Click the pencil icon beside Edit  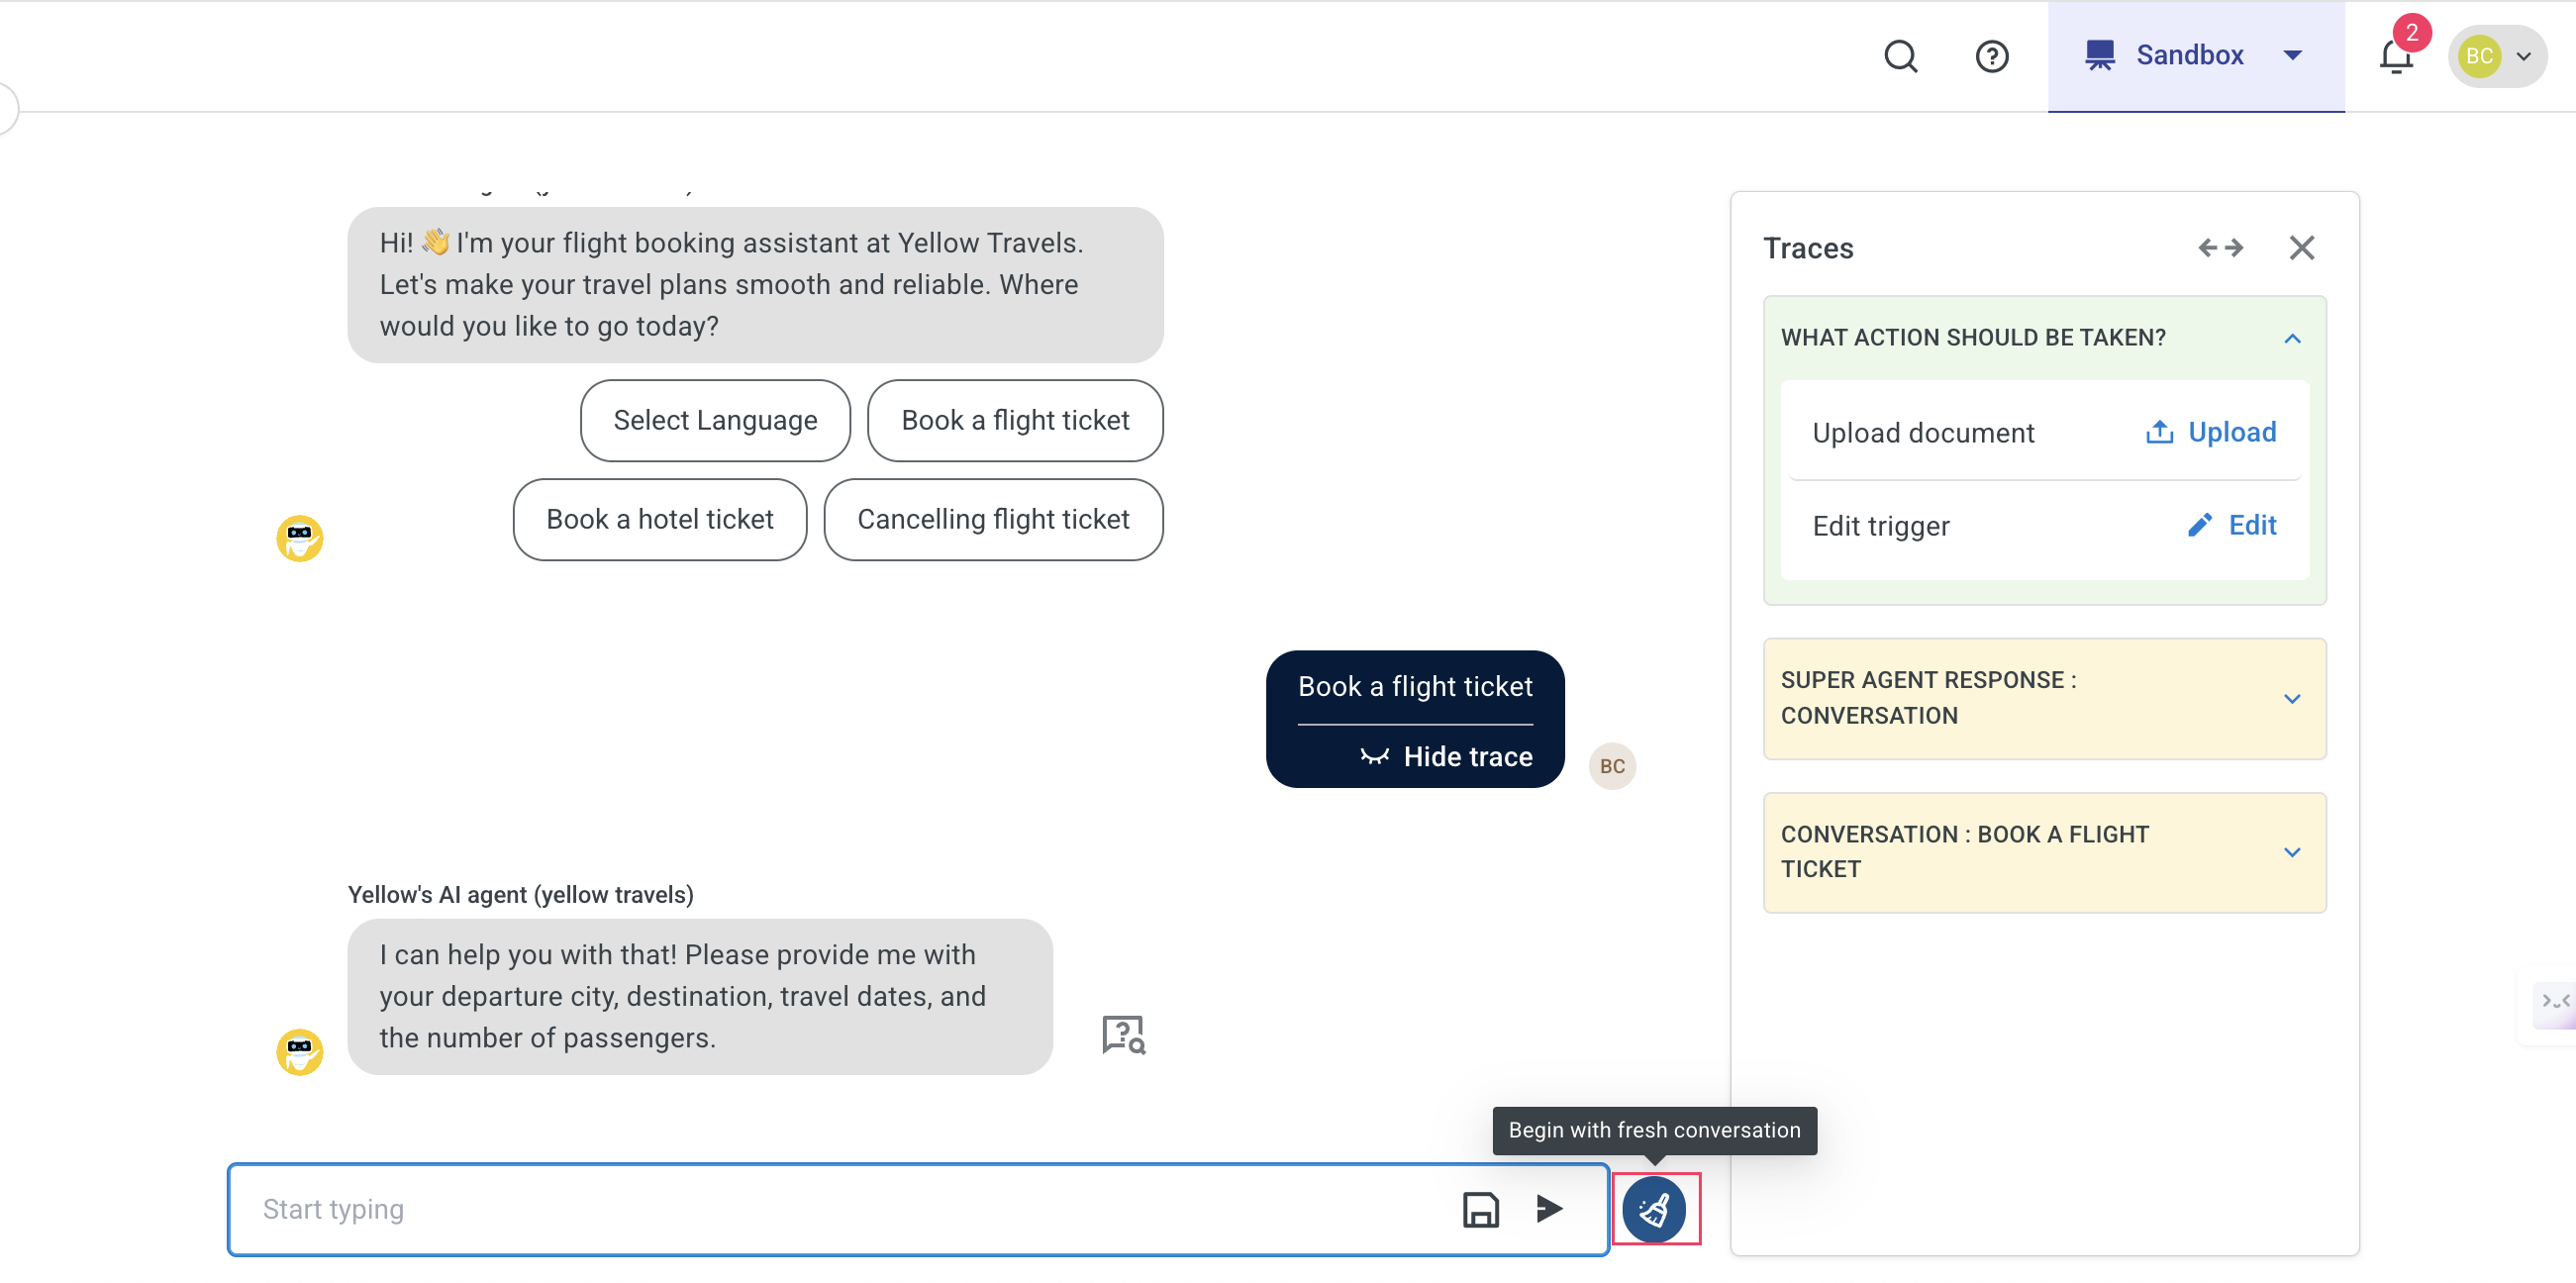coord(2199,525)
